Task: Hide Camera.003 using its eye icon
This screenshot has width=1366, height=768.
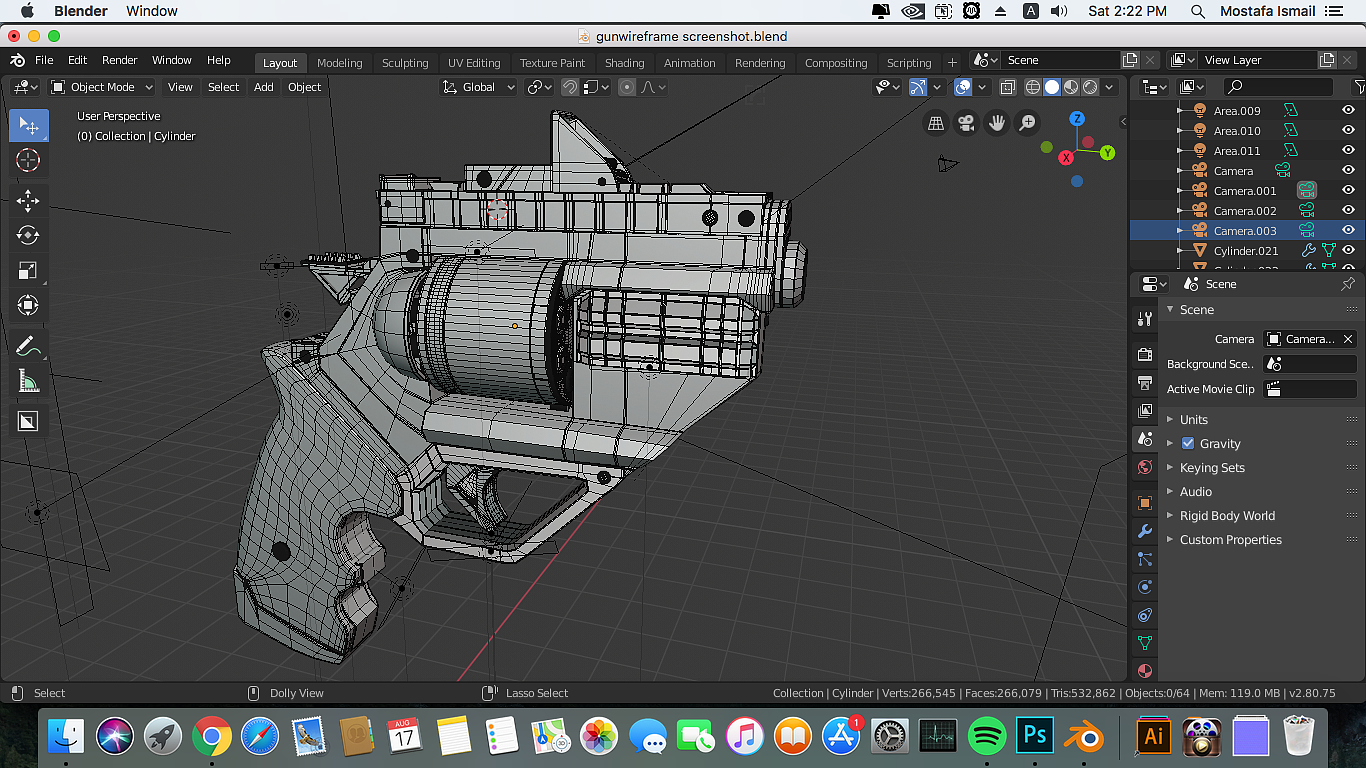Action: (1348, 231)
